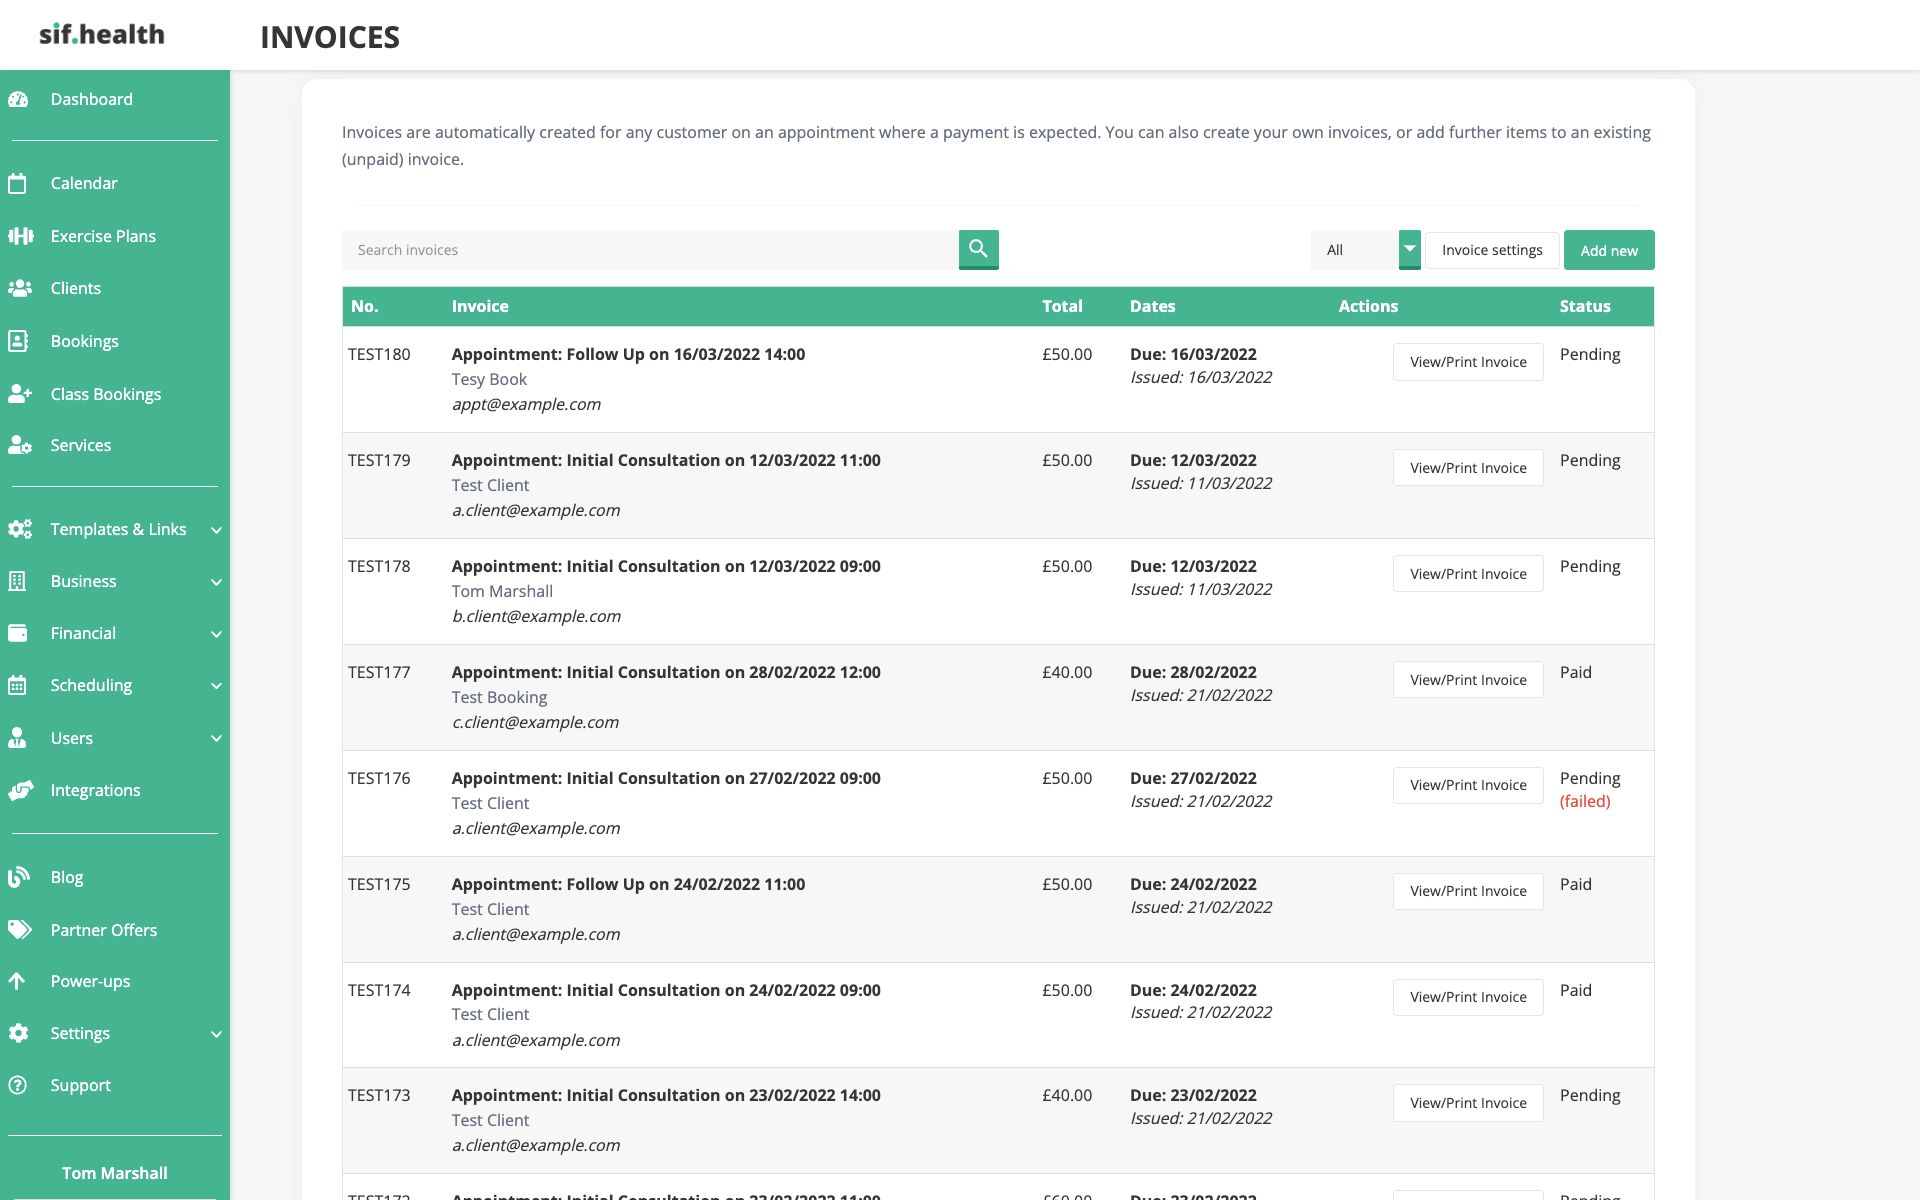This screenshot has height=1200, width=1920.
Task: Click the Users person icon
Action: click(17, 738)
